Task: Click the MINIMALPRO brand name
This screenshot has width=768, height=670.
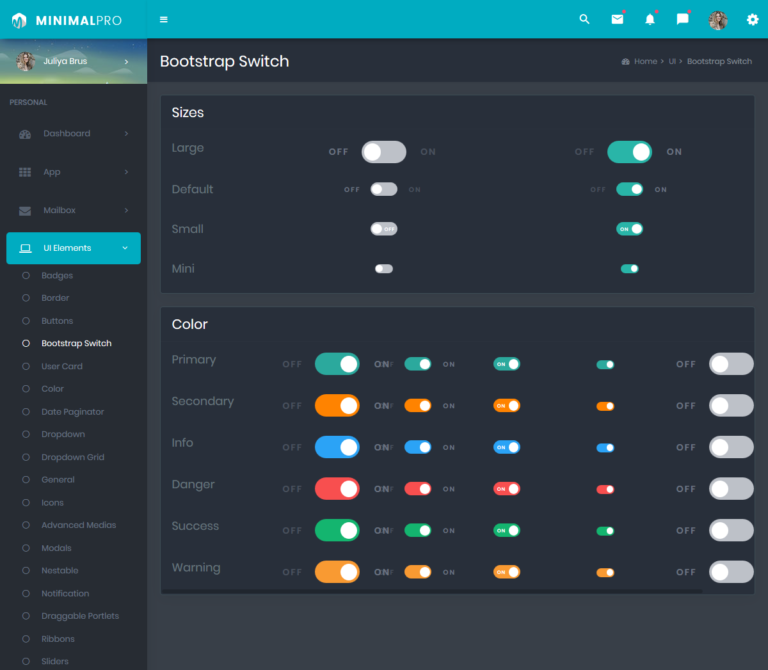Action: pyautogui.click(x=78, y=21)
